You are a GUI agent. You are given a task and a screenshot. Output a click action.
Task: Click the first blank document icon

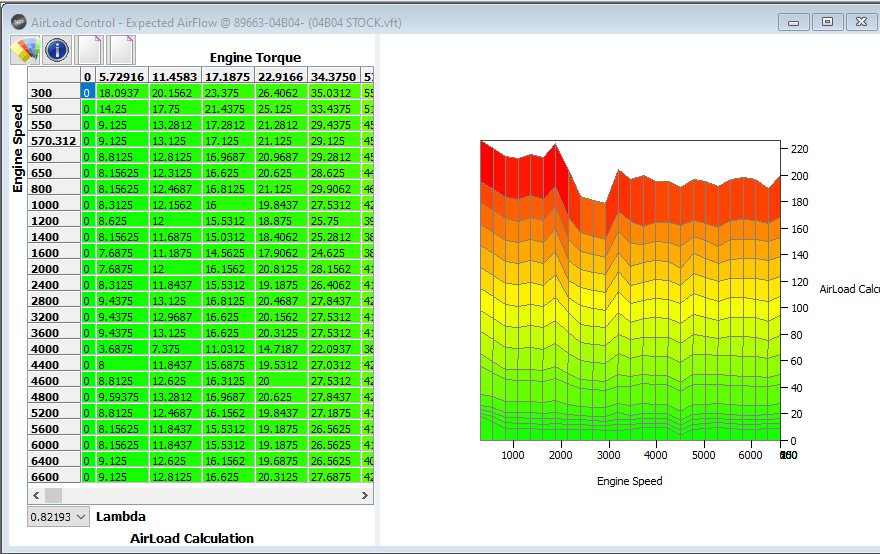point(90,50)
